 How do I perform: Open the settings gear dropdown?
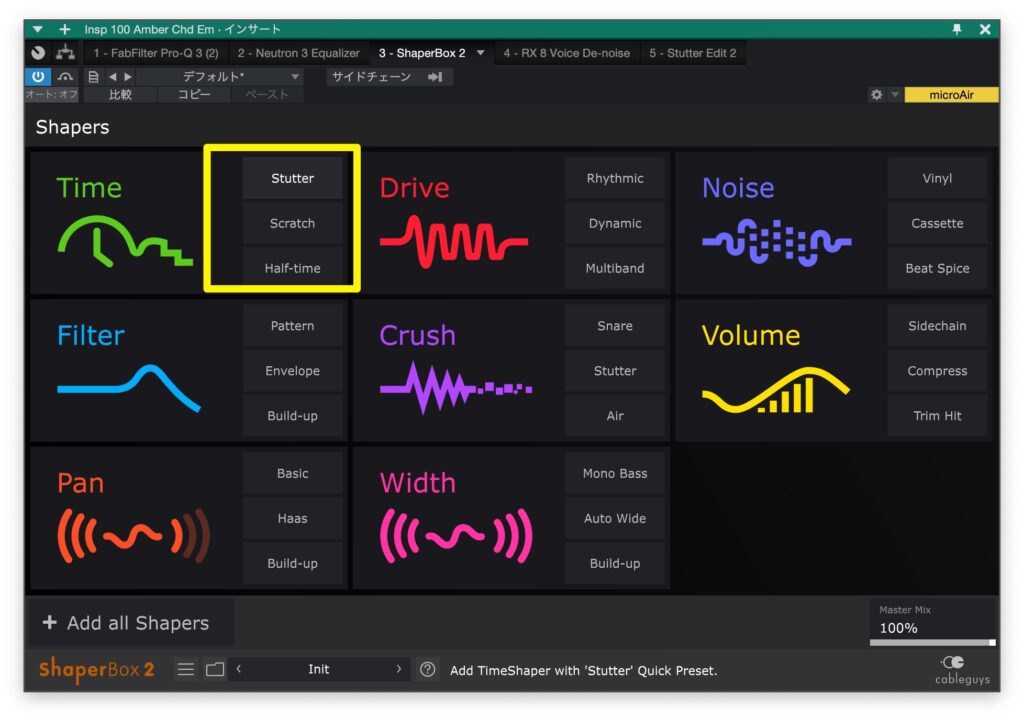[883, 95]
